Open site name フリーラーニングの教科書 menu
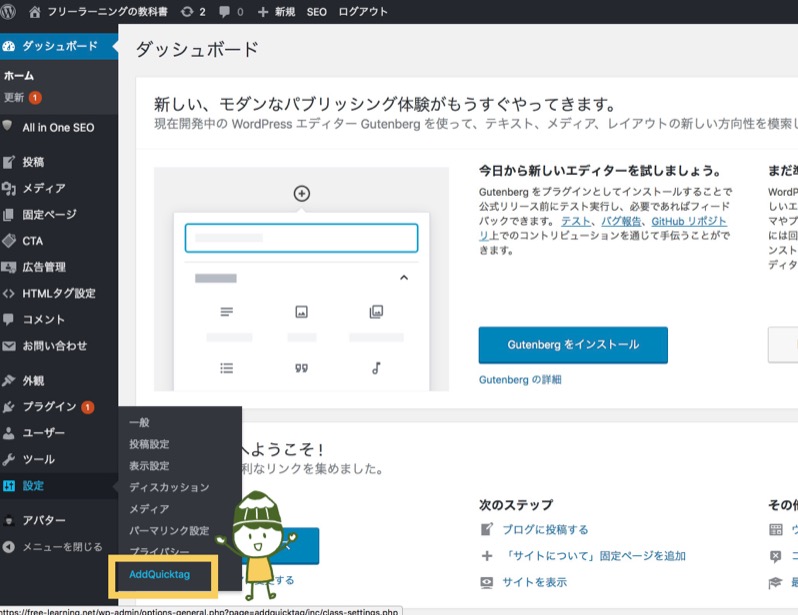 107,12
